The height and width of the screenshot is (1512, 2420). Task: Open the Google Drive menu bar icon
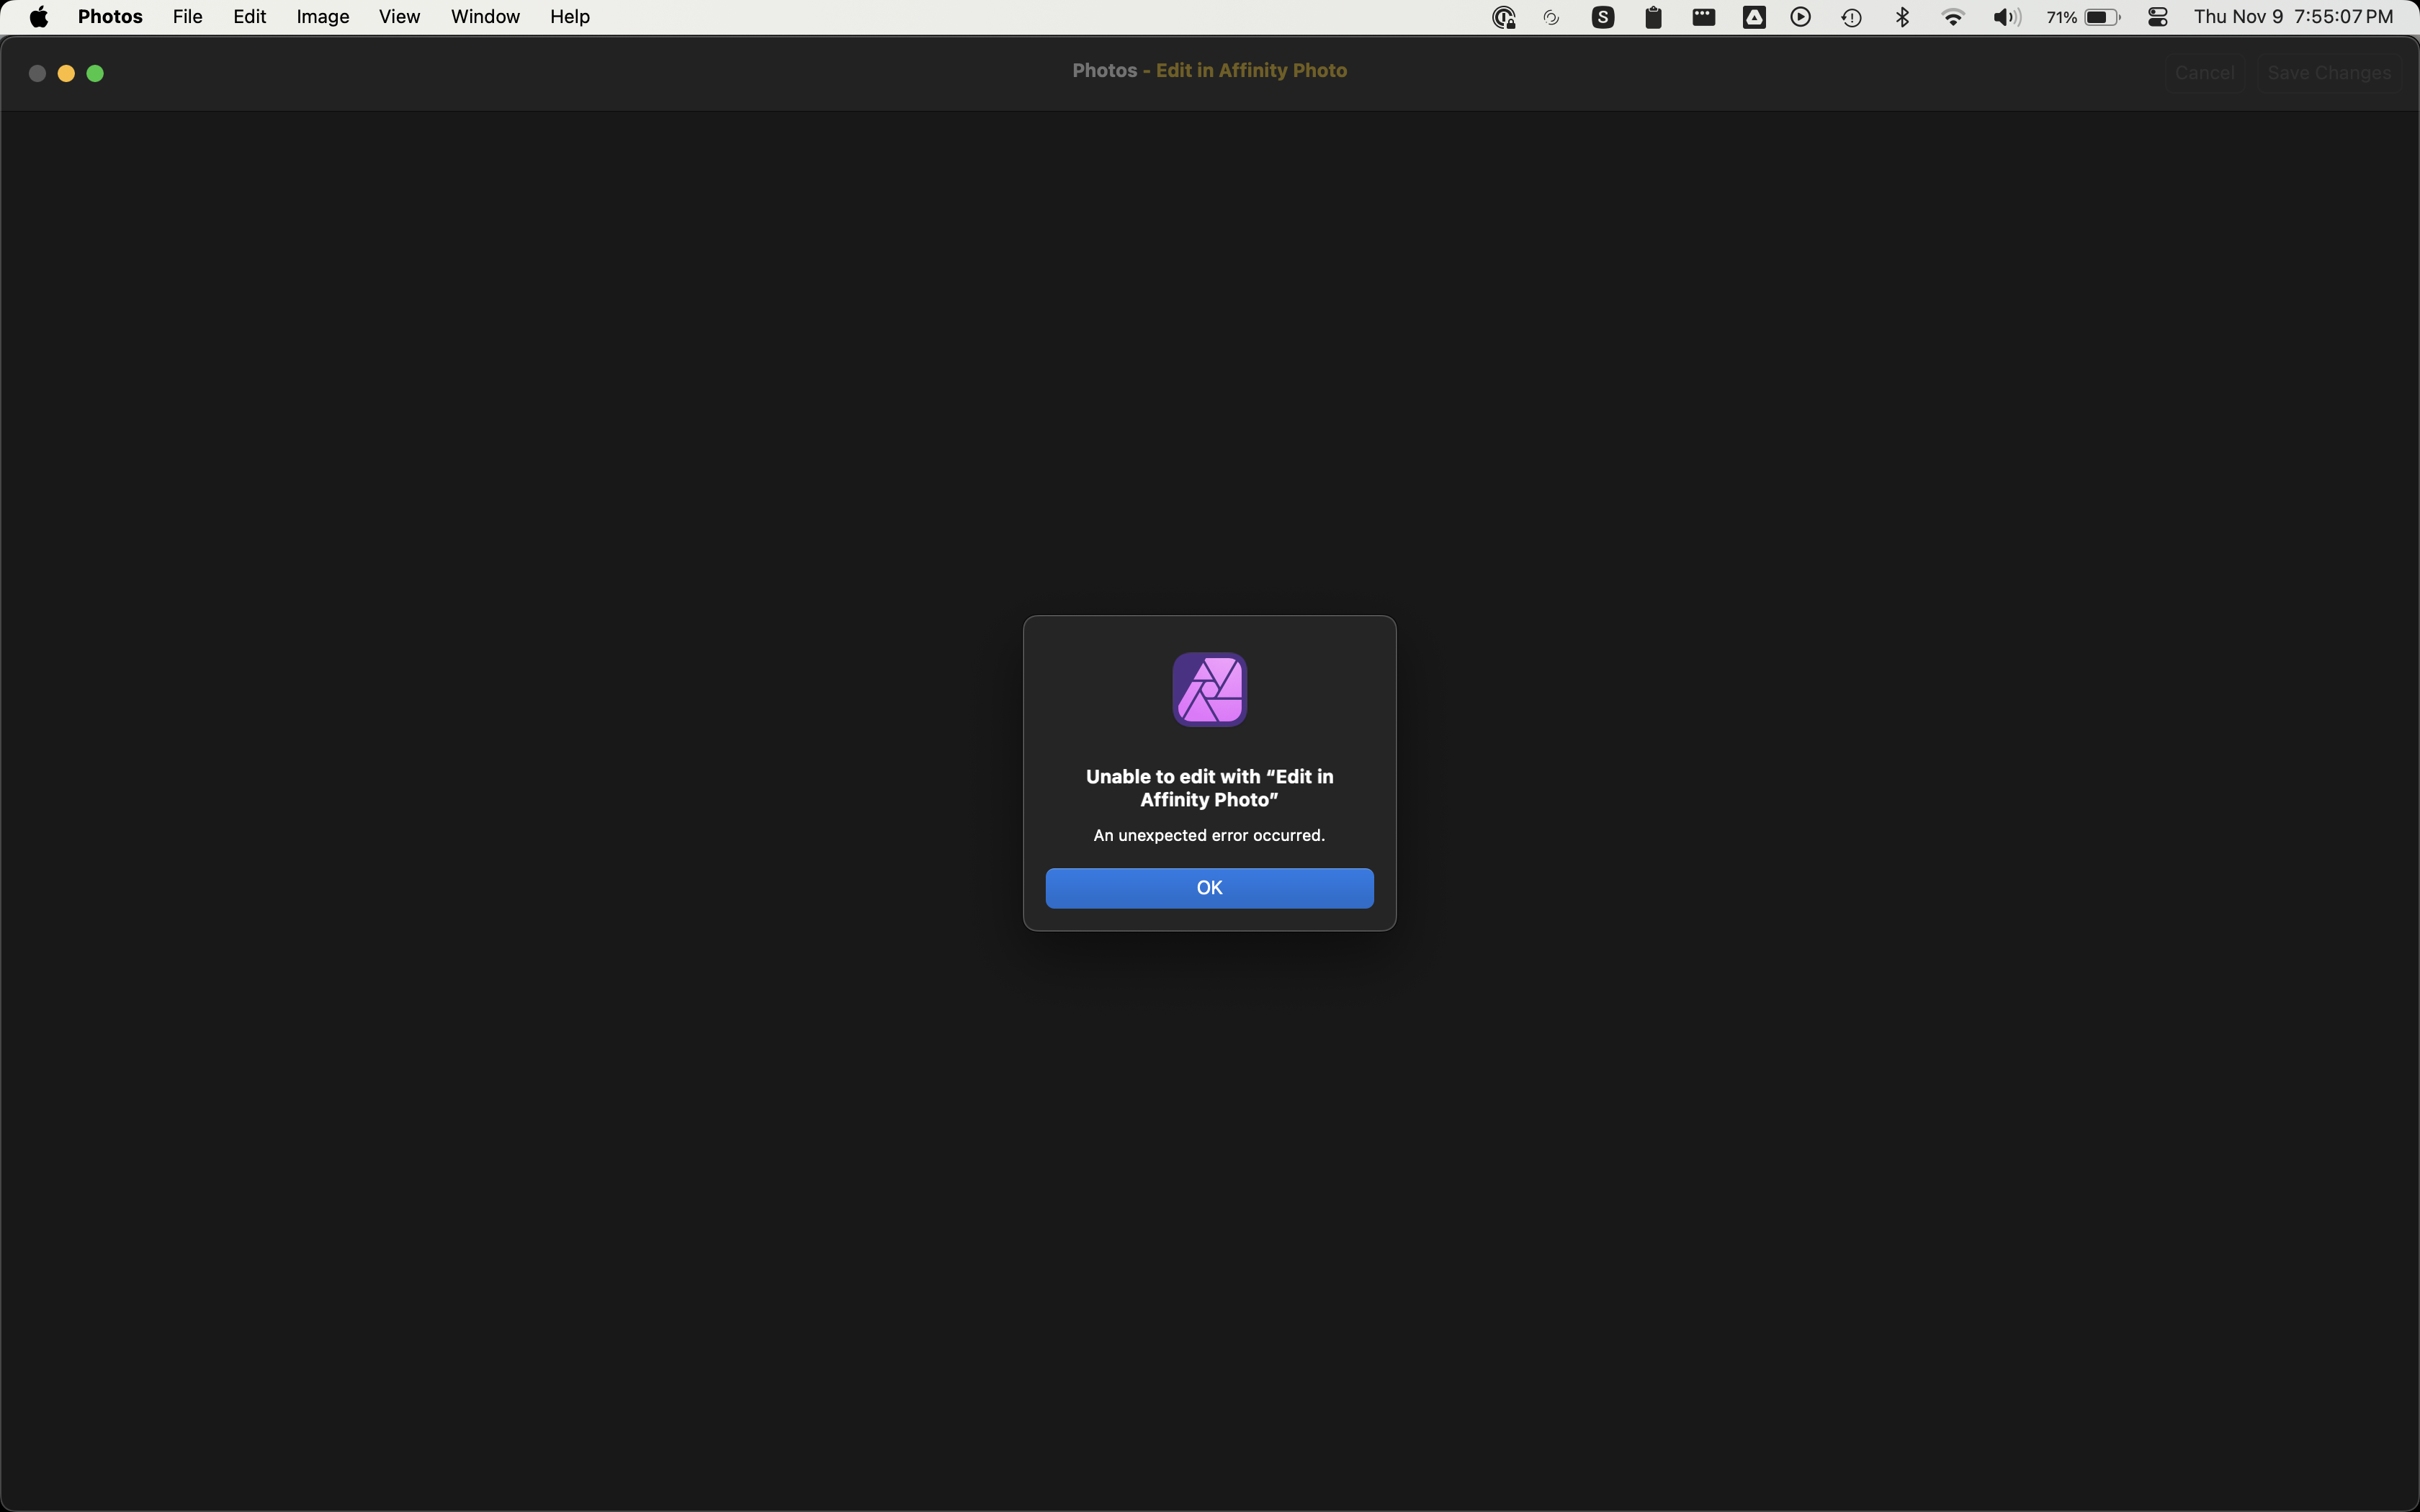1754,17
